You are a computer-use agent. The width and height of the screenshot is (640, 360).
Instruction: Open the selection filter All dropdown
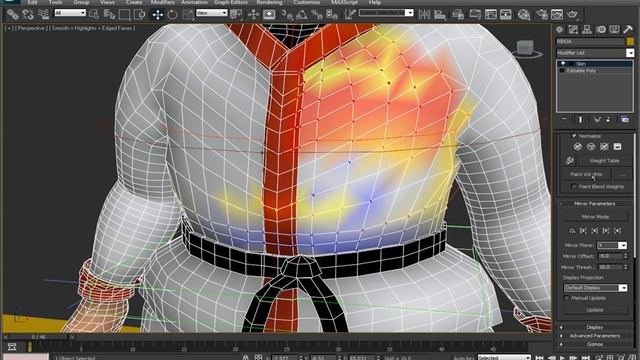click(x=70, y=13)
